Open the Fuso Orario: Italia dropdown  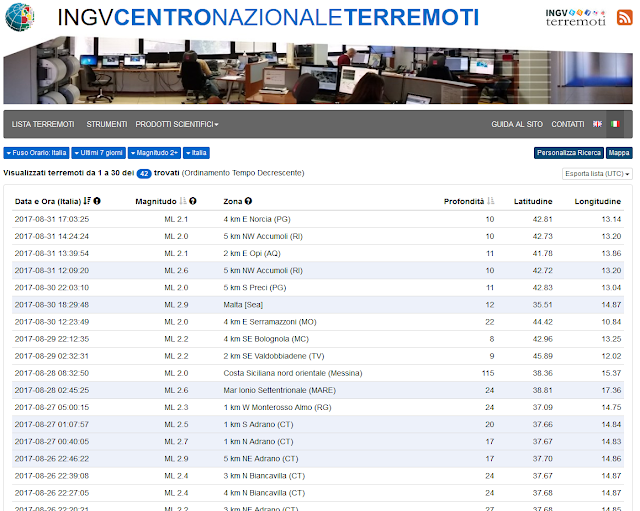pyautogui.click(x=36, y=153)
